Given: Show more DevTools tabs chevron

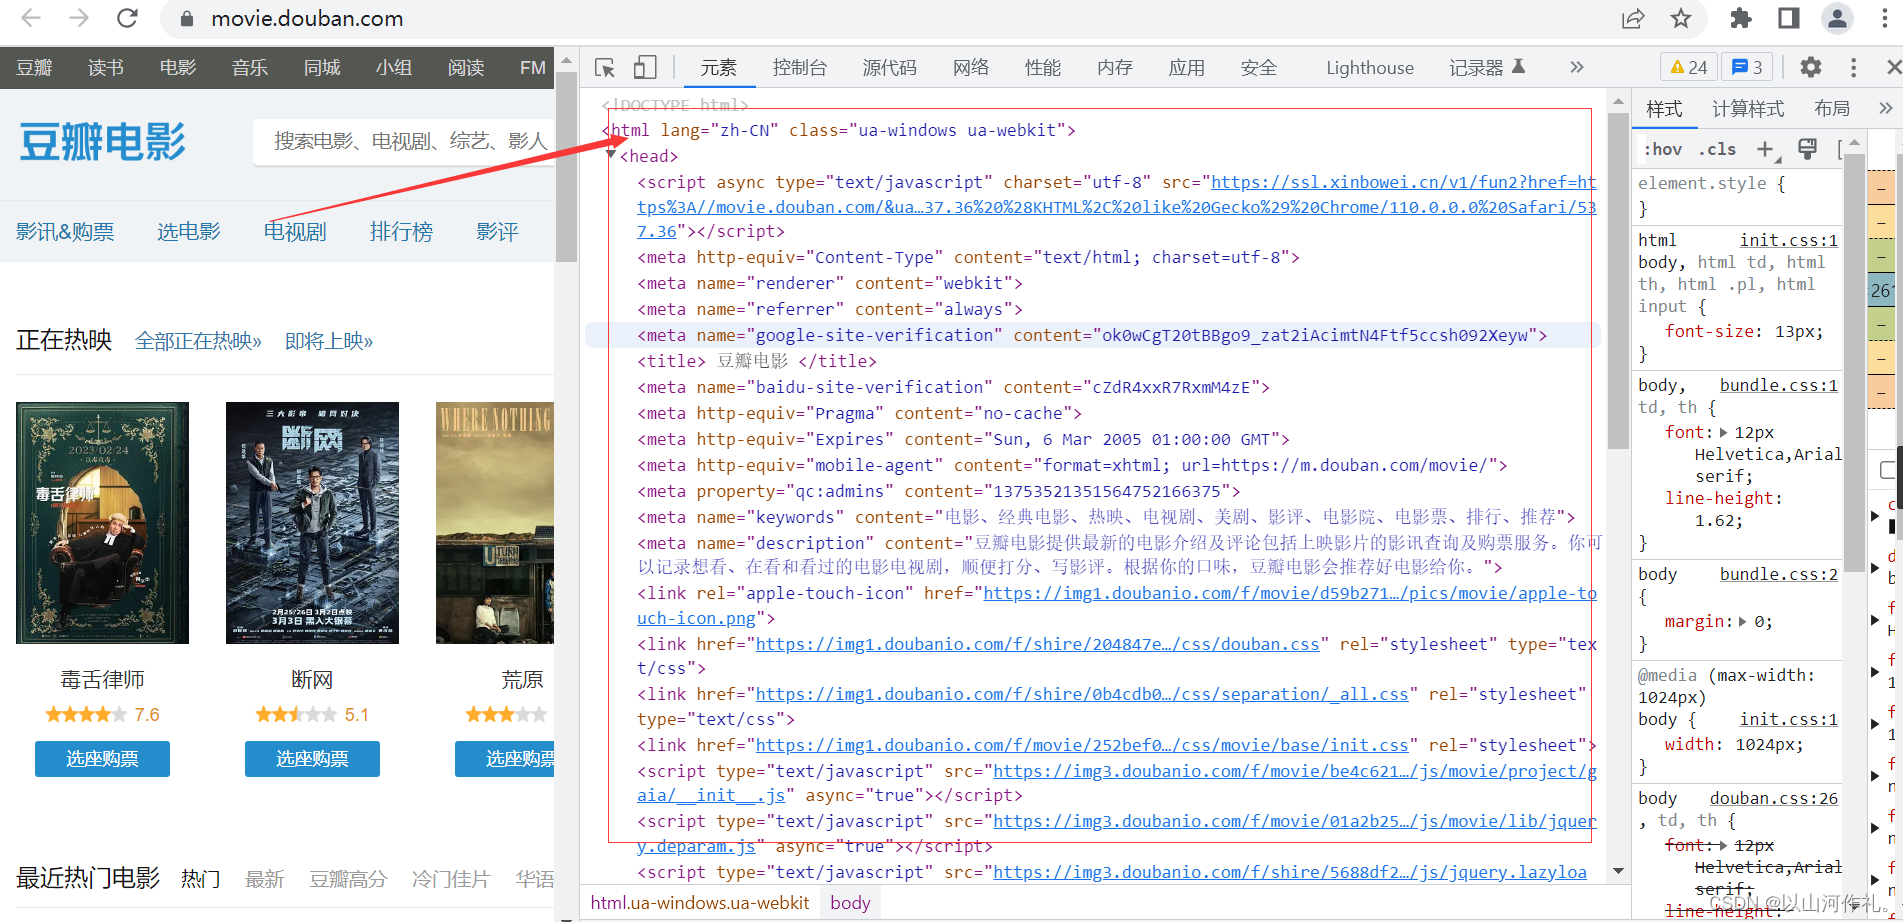Looking at the screenshot, I should tap(1577, 67).
